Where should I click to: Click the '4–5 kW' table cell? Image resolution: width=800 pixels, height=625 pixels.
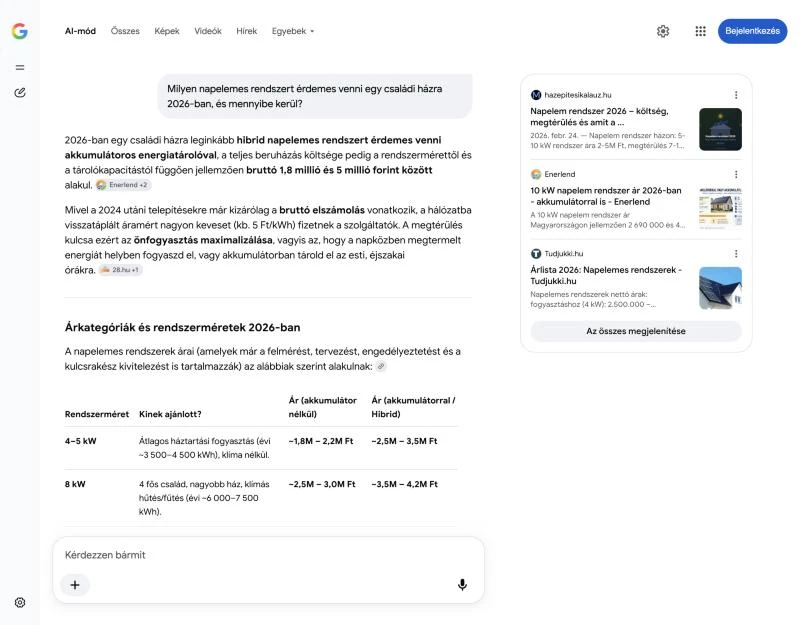point(81,441)
